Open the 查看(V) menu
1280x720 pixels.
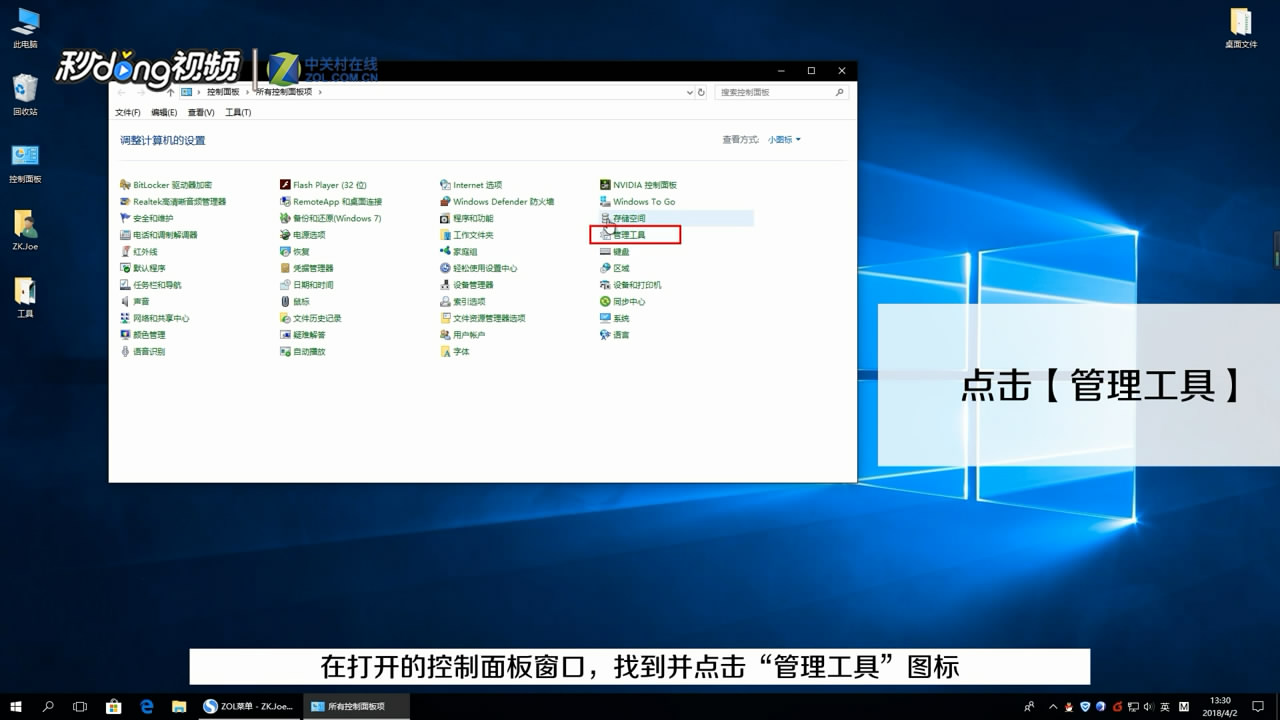tap(201, 112)
